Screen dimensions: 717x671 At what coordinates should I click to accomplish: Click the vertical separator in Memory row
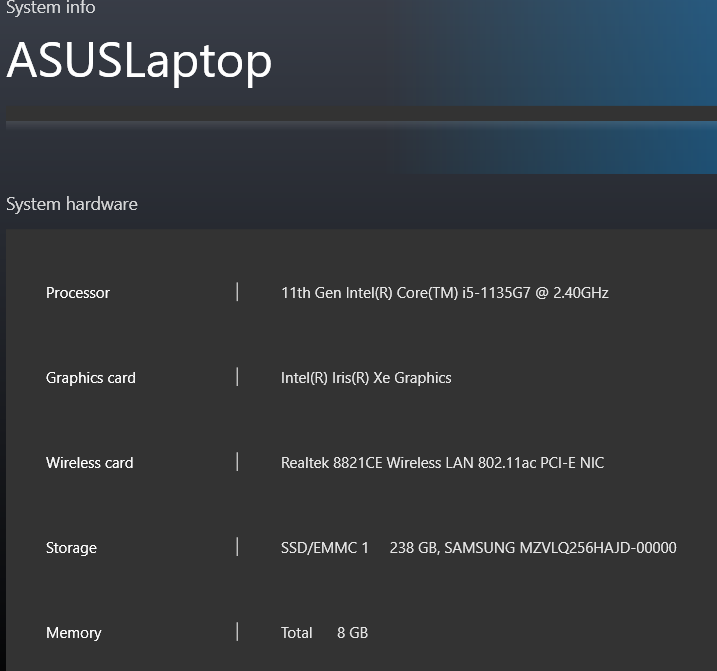(237, 632)
